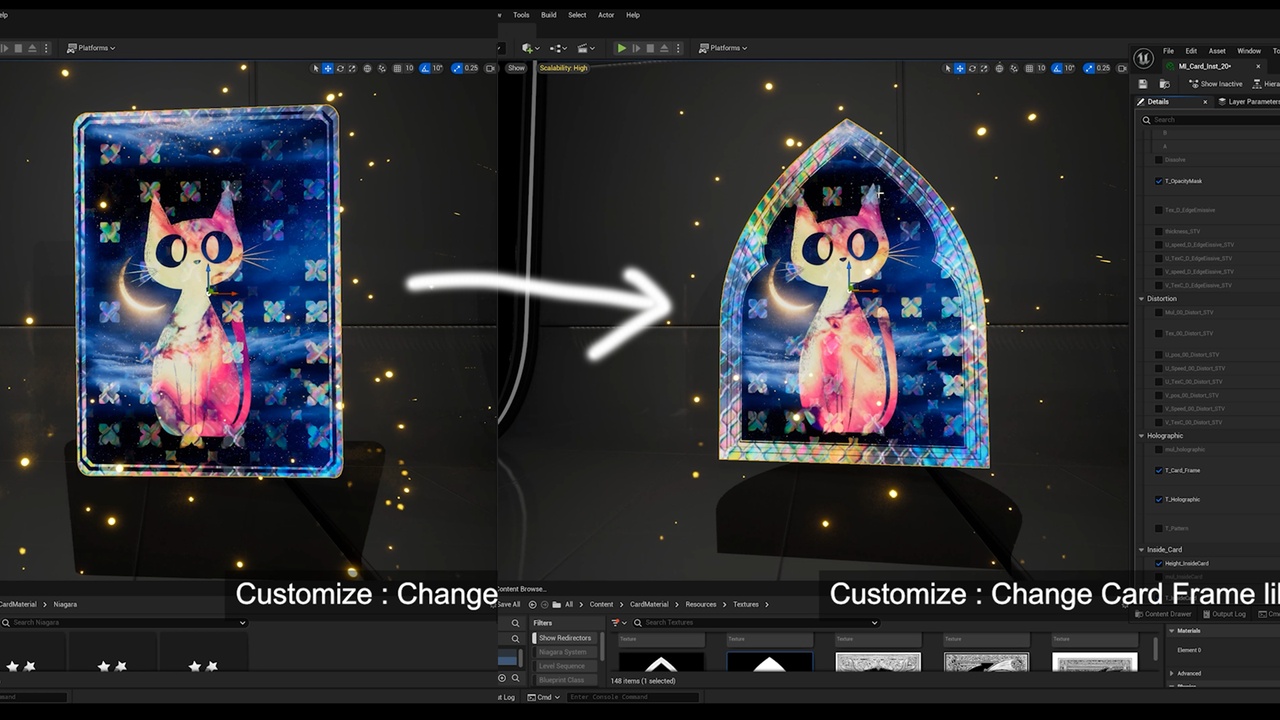Click the Details panel search field
1280x720 pixels.
tap(1211, 120)
